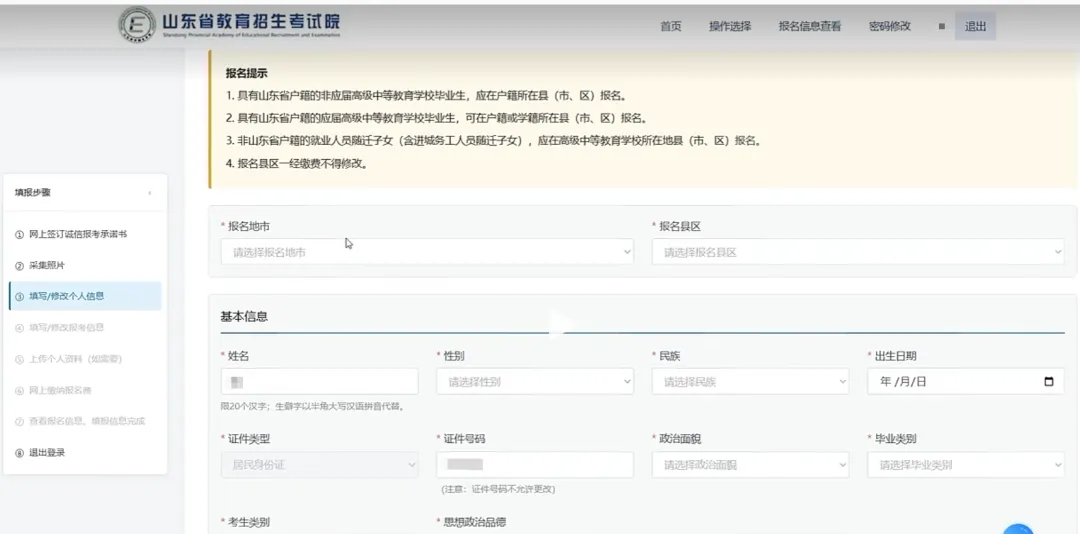Click the 基本信息 section heading

(244, 317)
